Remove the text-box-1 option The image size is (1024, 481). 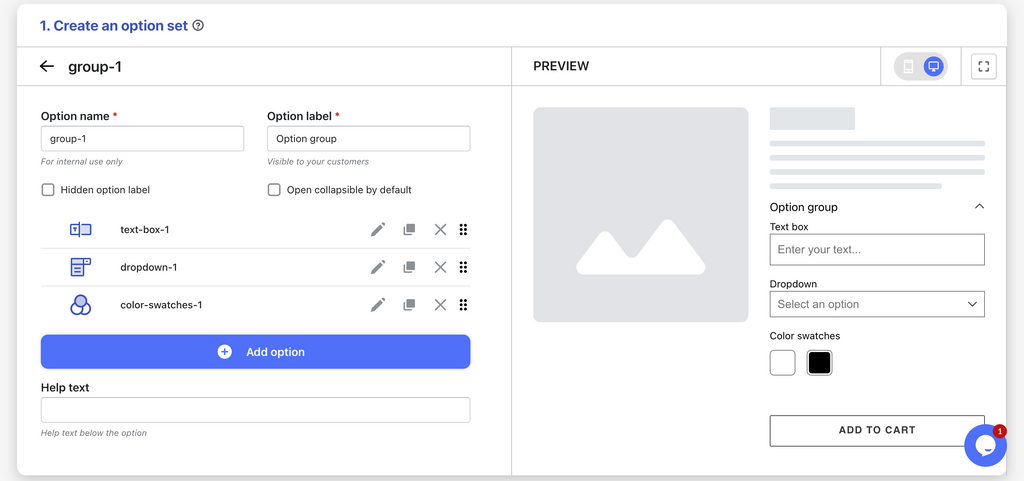[441, 230]
